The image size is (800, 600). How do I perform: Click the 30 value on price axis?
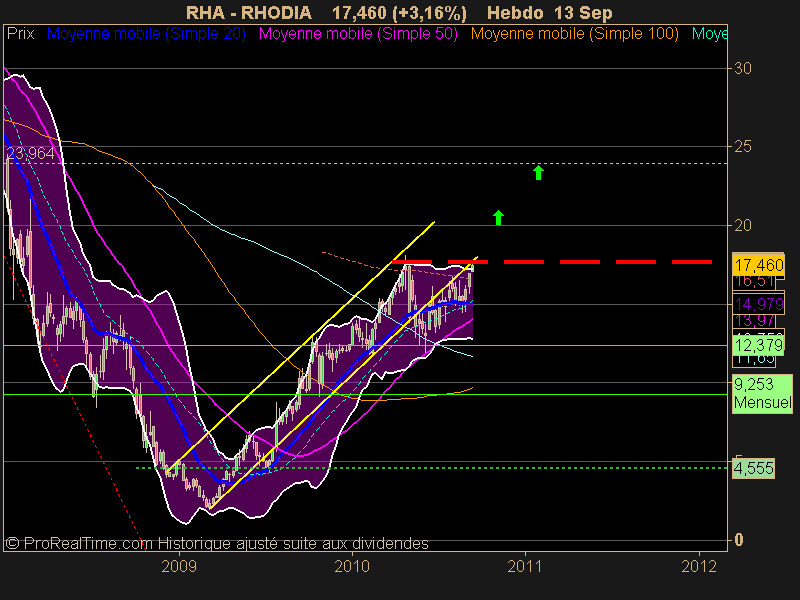click(742, 68)
